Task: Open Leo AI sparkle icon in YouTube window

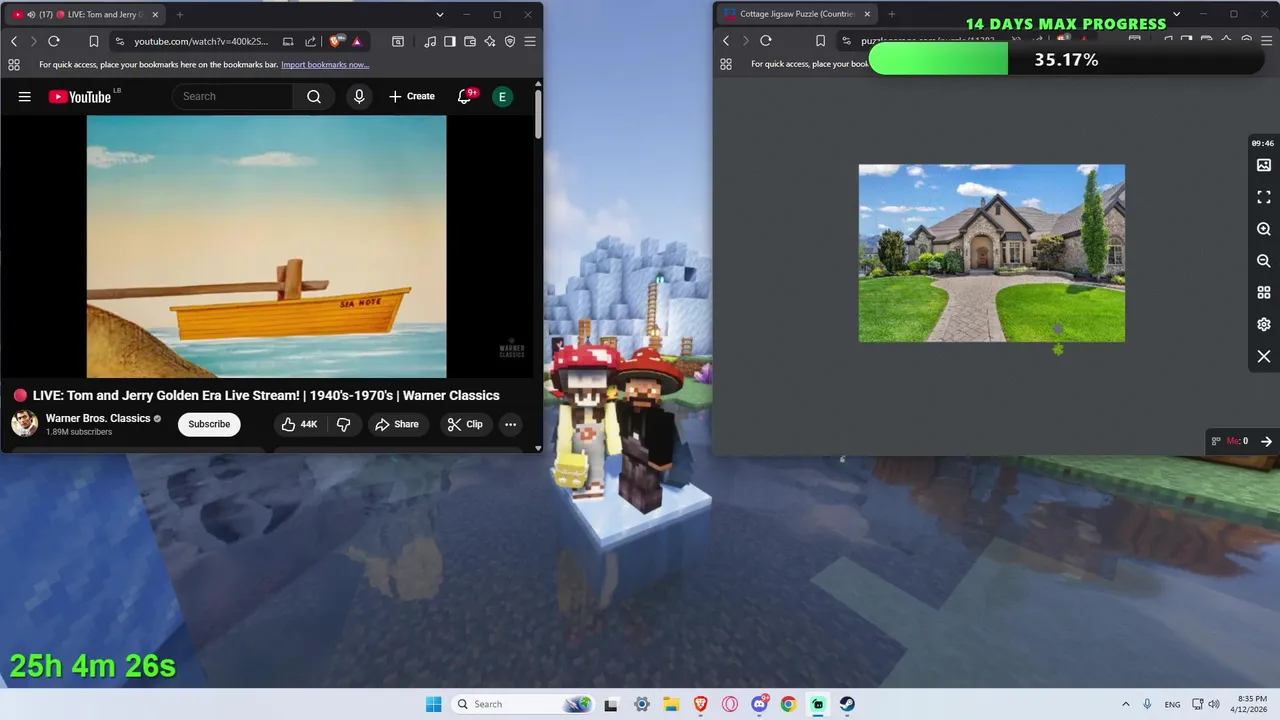Action: click(490, 41)
